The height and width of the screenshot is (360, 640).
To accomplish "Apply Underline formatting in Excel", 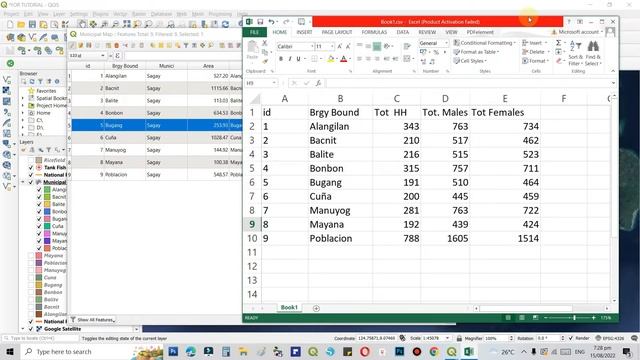I will [x=298, y=59].
